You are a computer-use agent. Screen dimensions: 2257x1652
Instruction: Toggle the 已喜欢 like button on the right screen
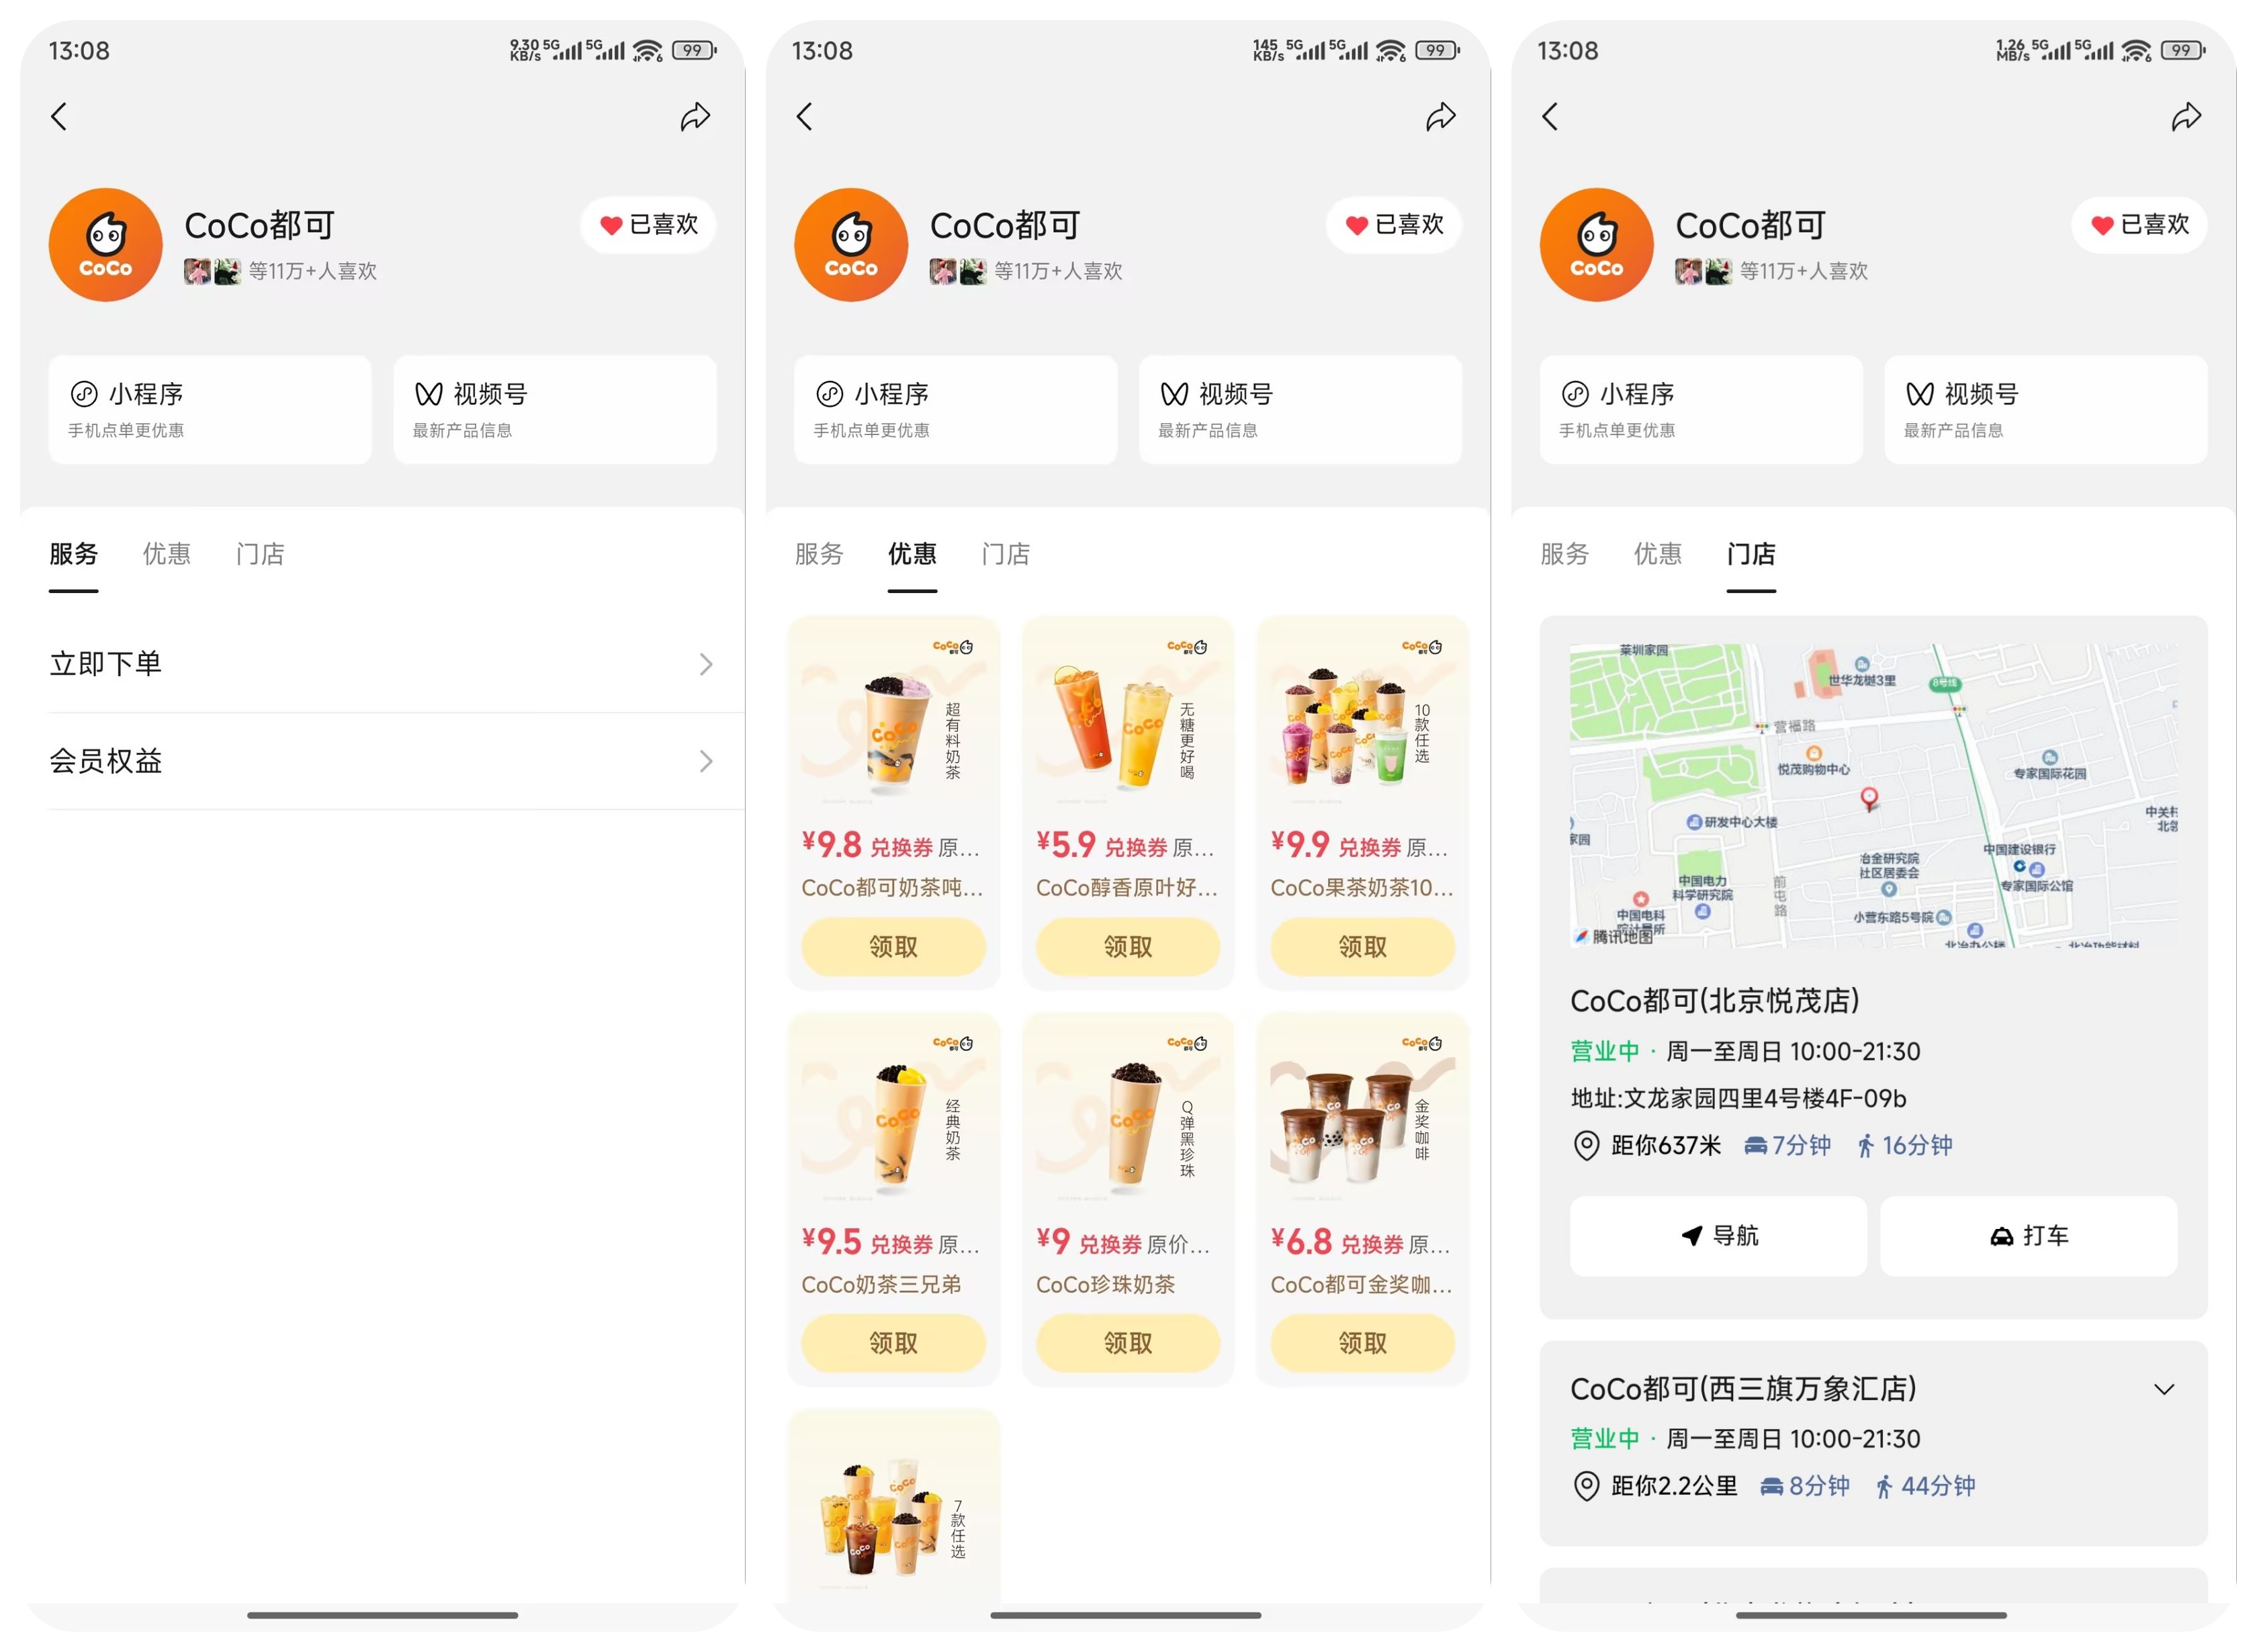coord(2139,225)
